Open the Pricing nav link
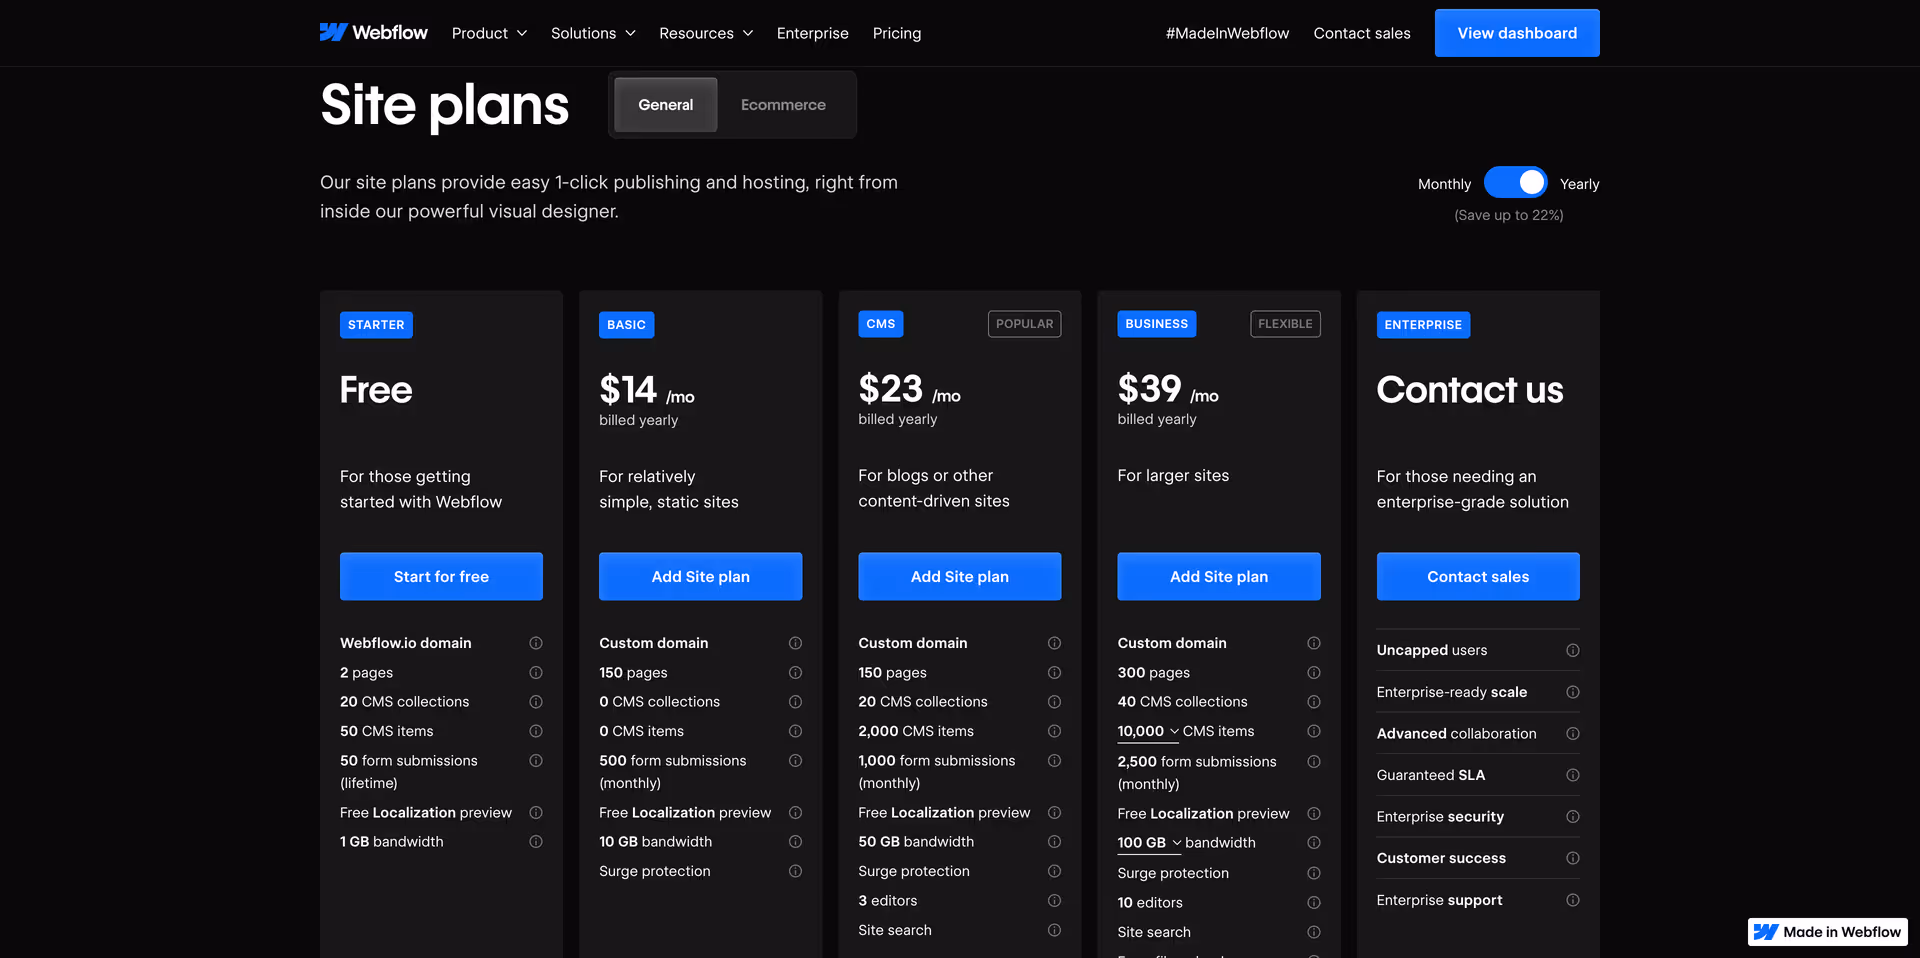Screen dimensions: 1920x958 pos(897,33)
